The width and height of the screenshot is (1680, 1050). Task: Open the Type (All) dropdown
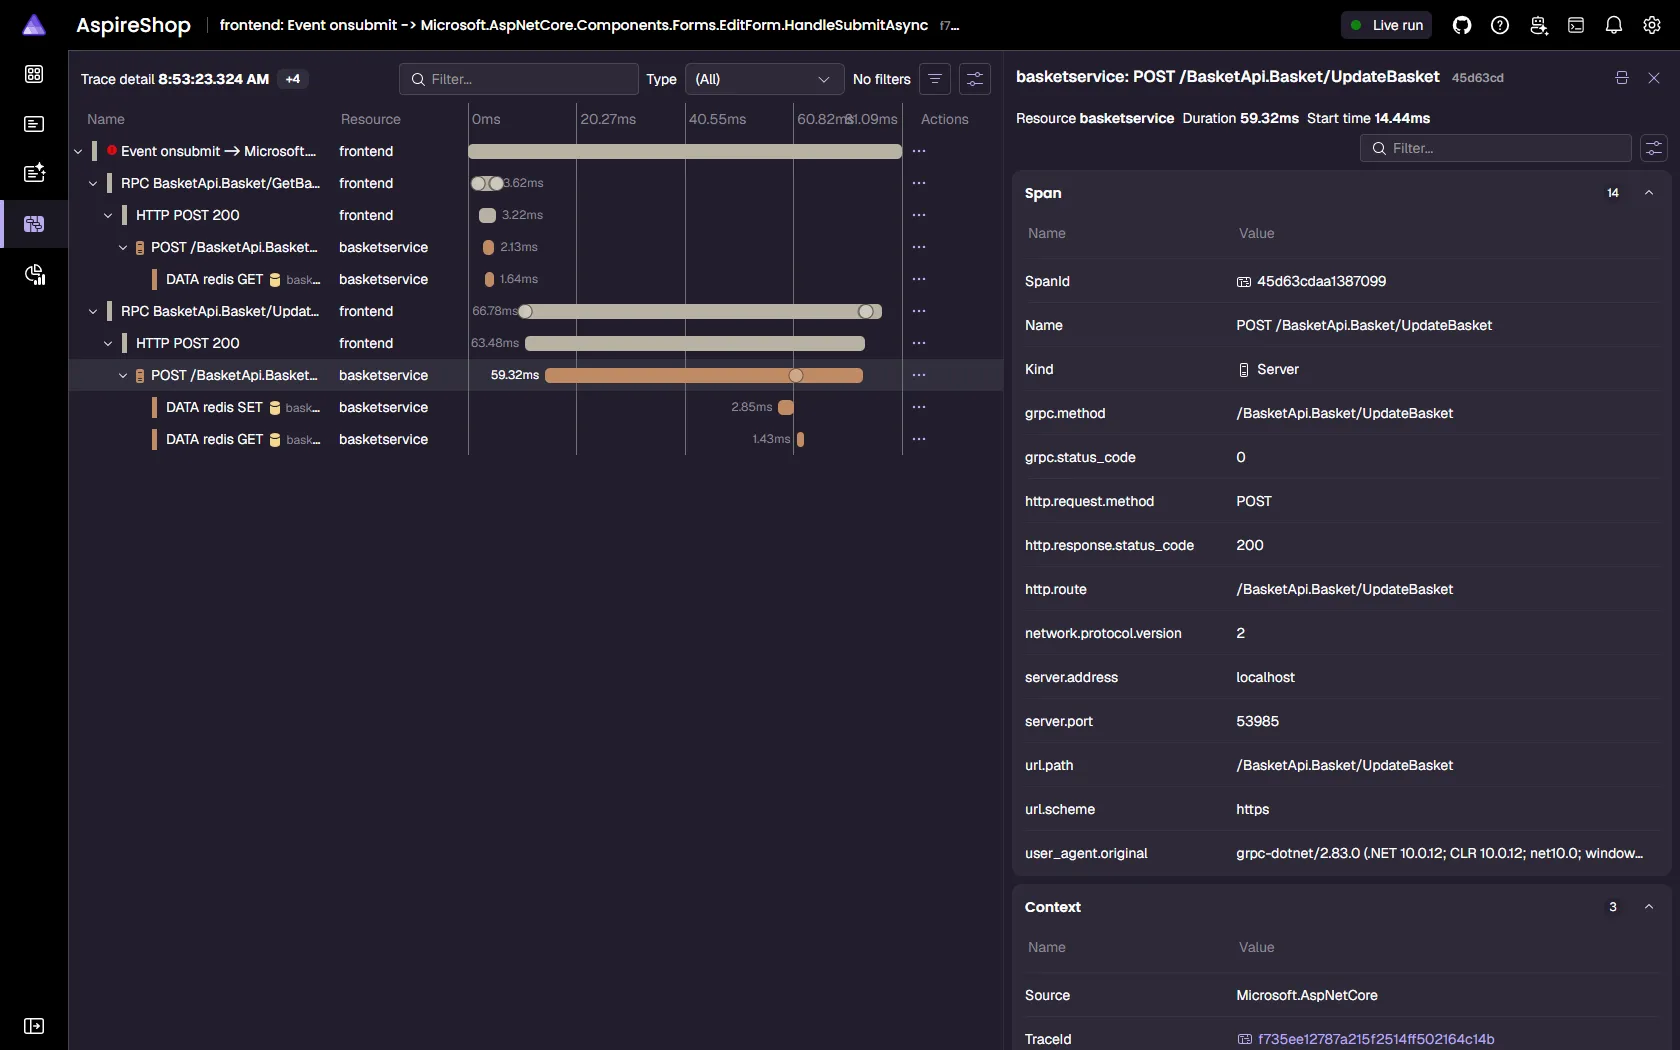[764, 79]
